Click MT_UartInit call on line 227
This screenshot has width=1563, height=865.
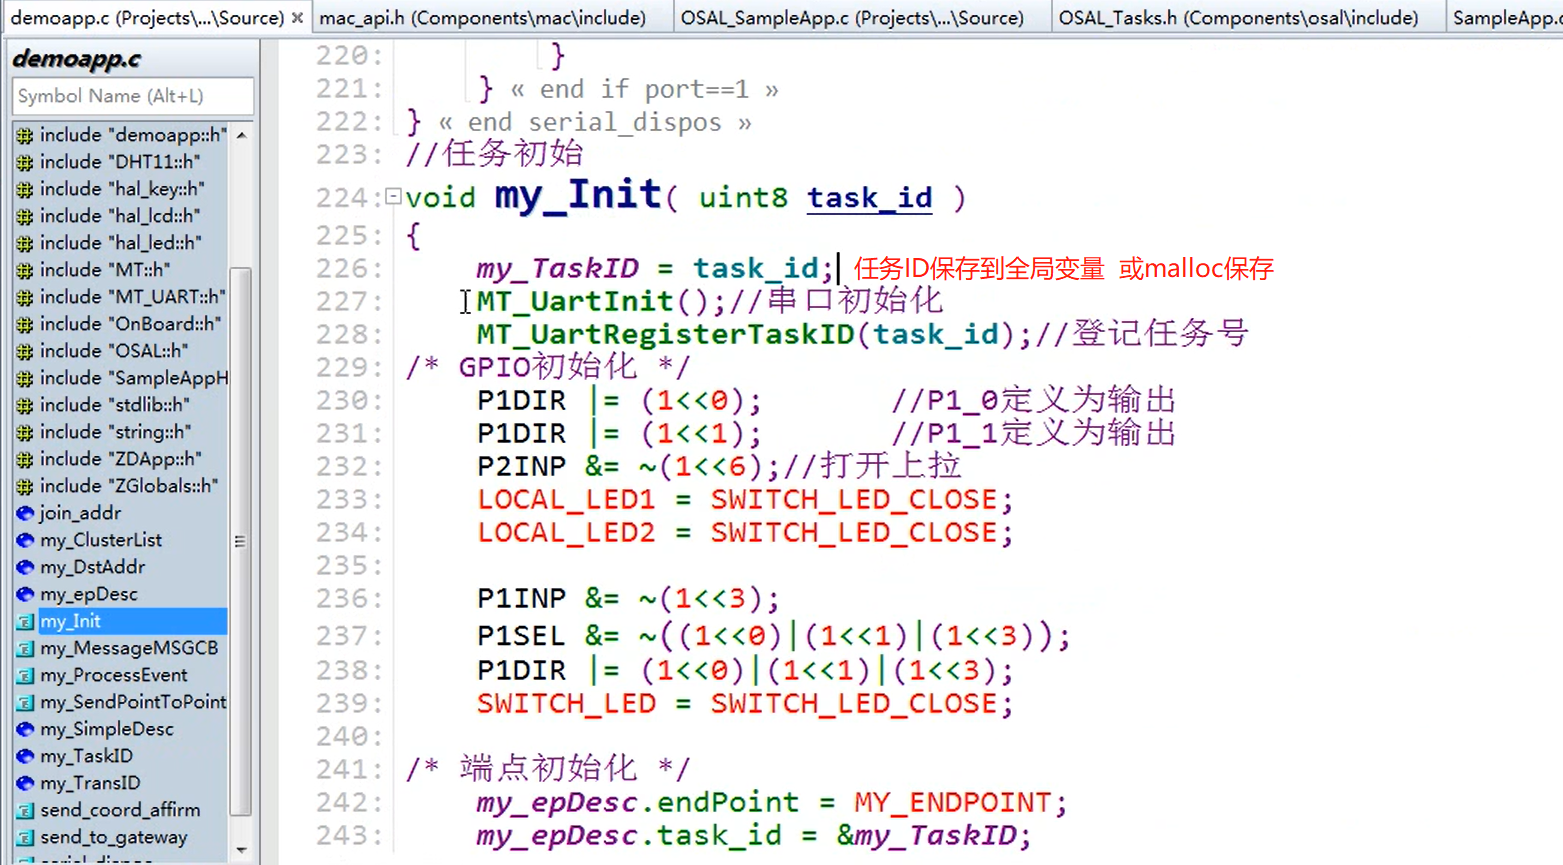575,301
